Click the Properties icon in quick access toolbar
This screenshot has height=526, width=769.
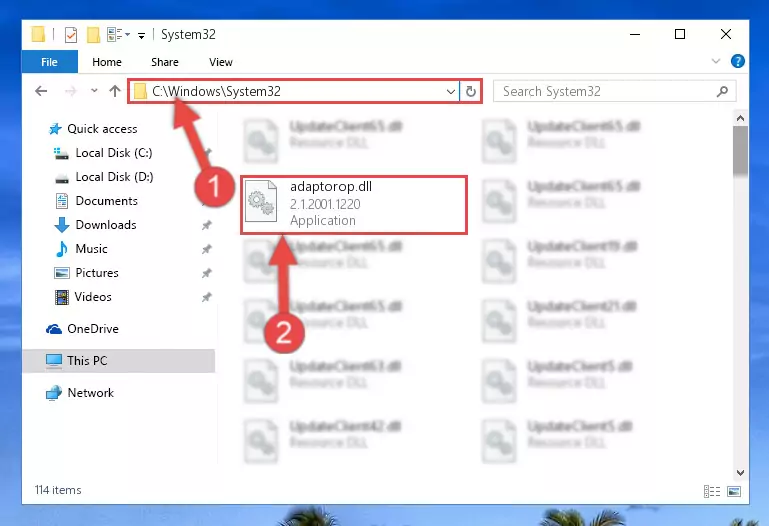pyautogui.click(x=71, y=35)
